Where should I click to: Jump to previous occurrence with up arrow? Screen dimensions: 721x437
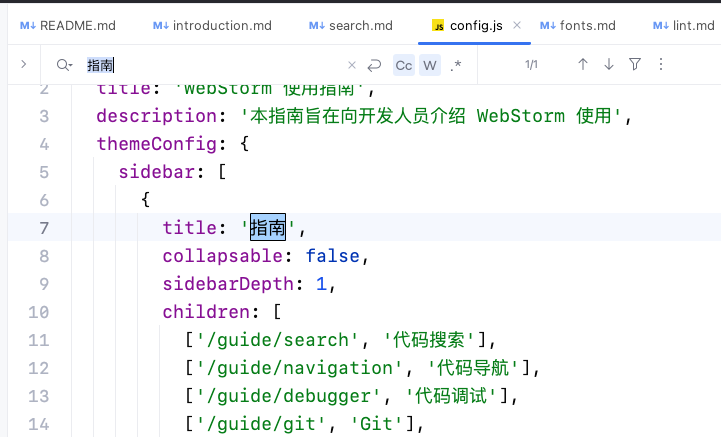[x=583, y=65]
